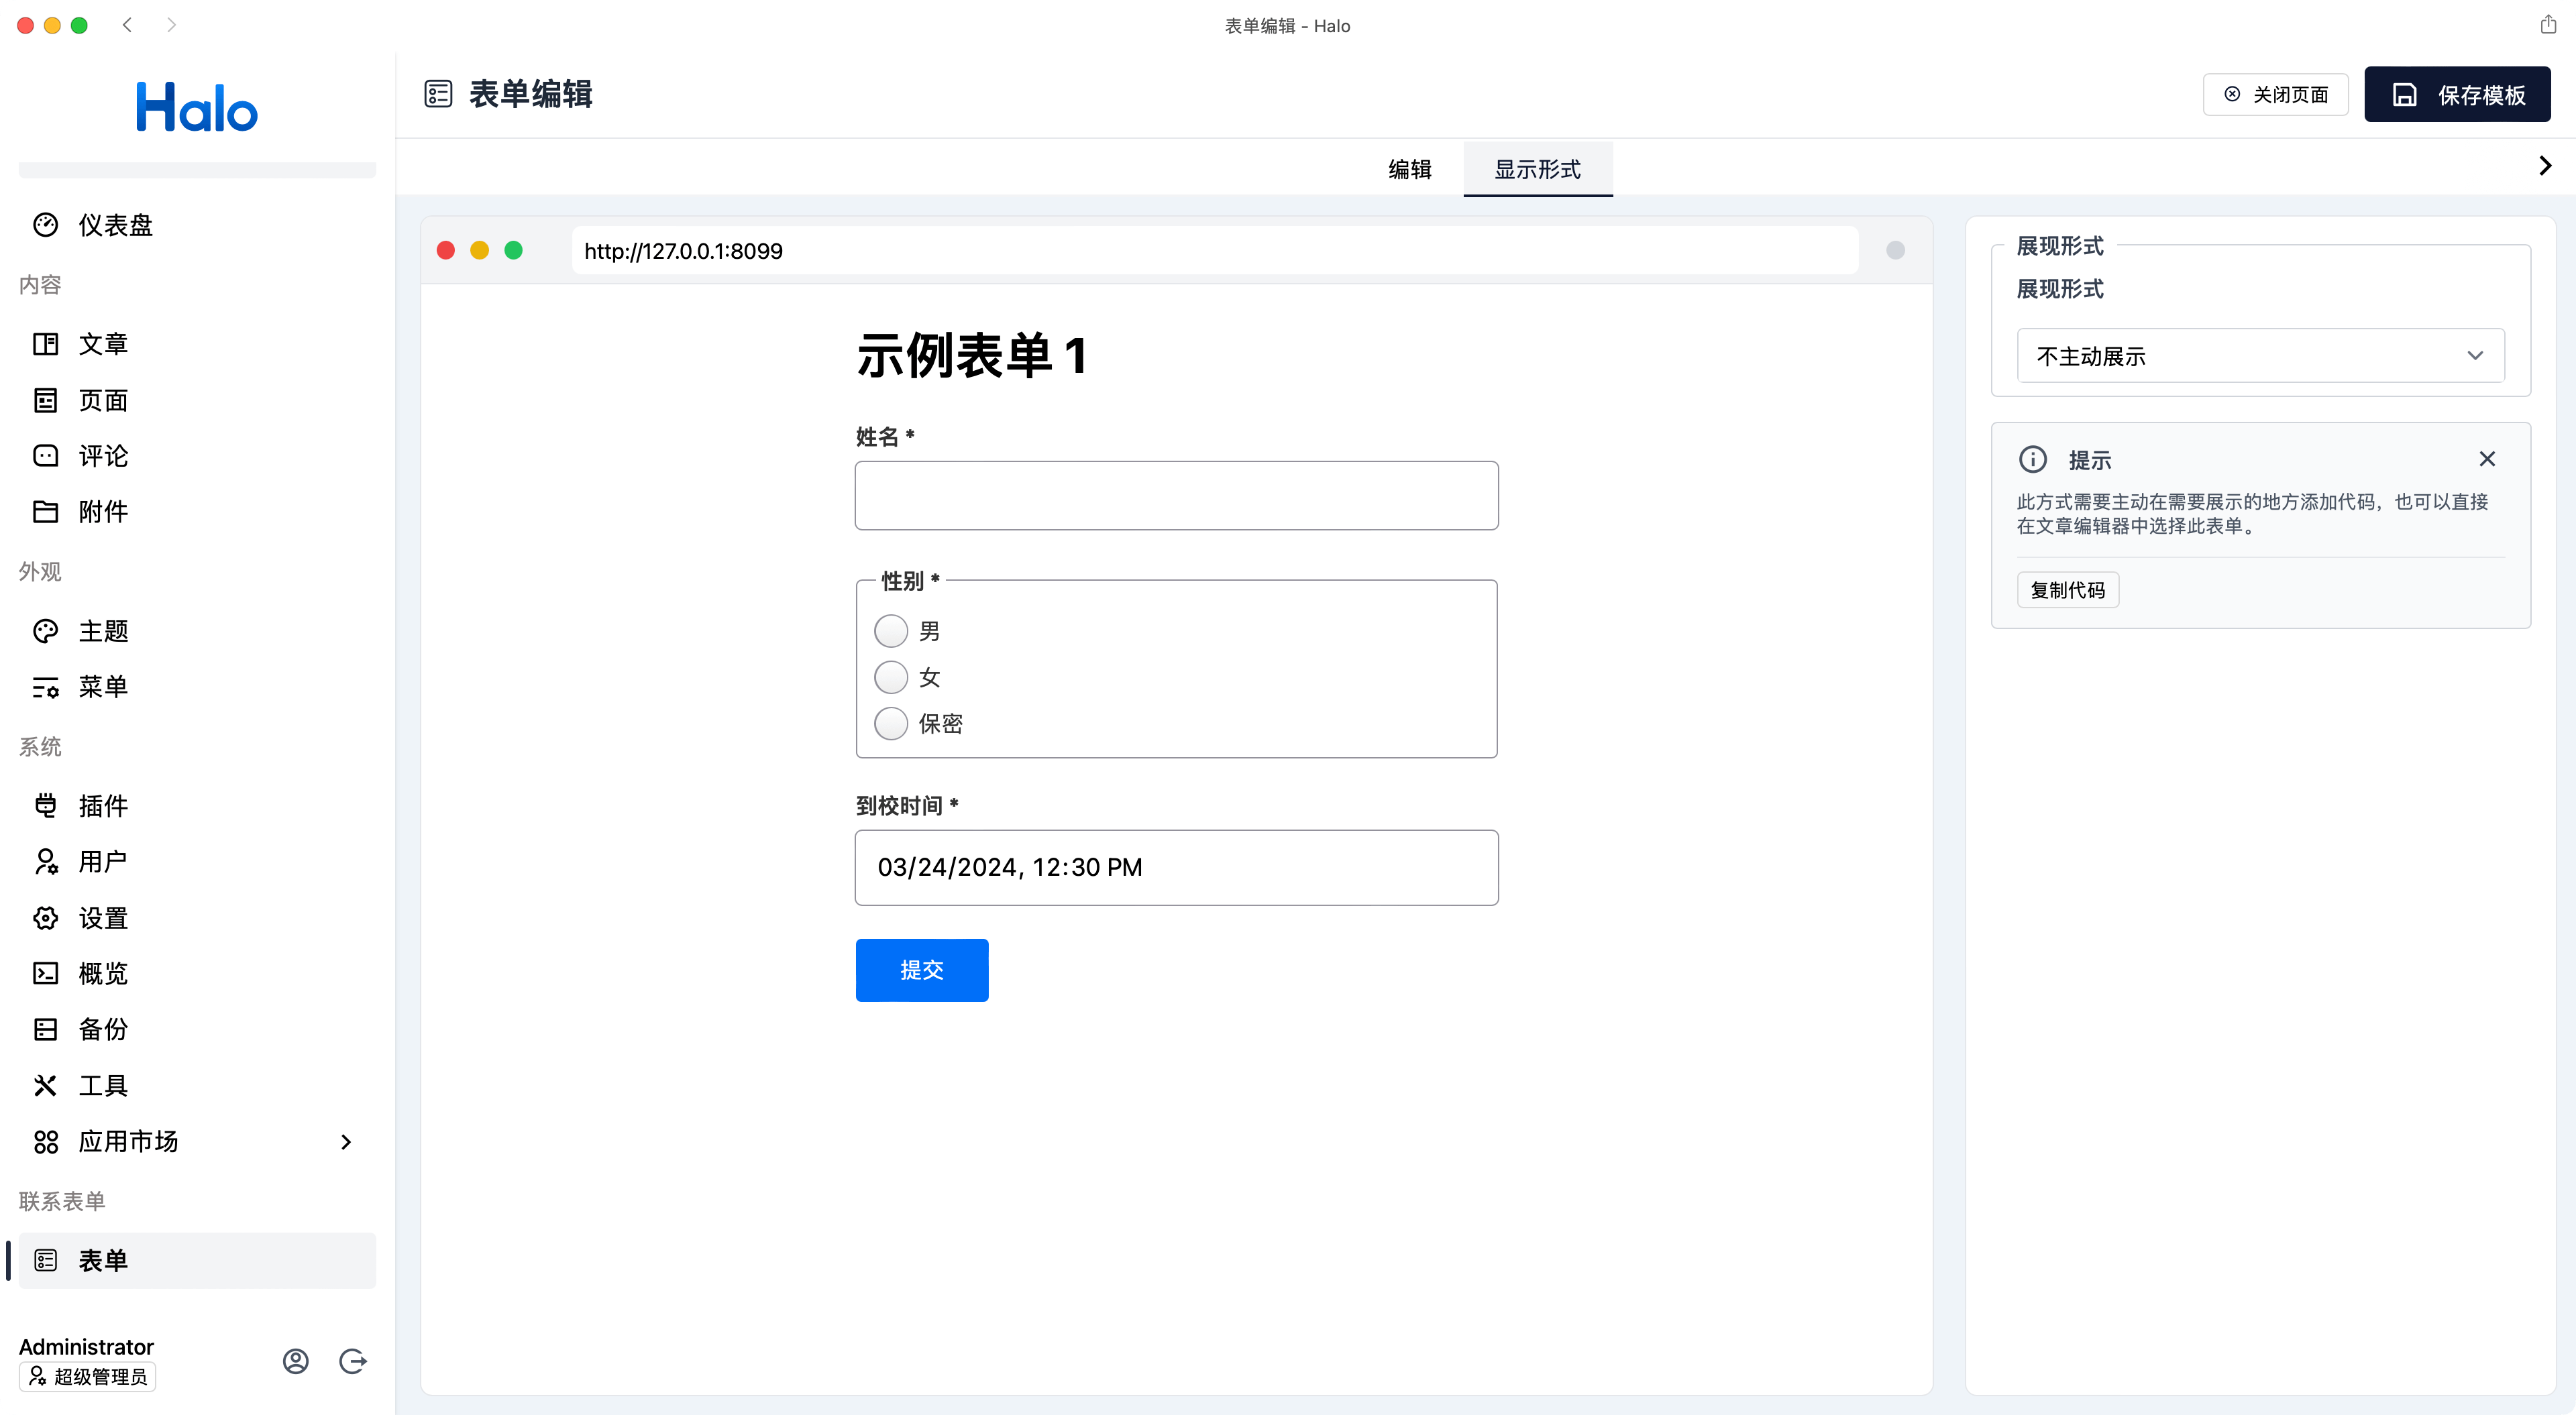Click the 页面 pages icon
Viewport: 2576px width, 1415px height.
click(45, 400)
